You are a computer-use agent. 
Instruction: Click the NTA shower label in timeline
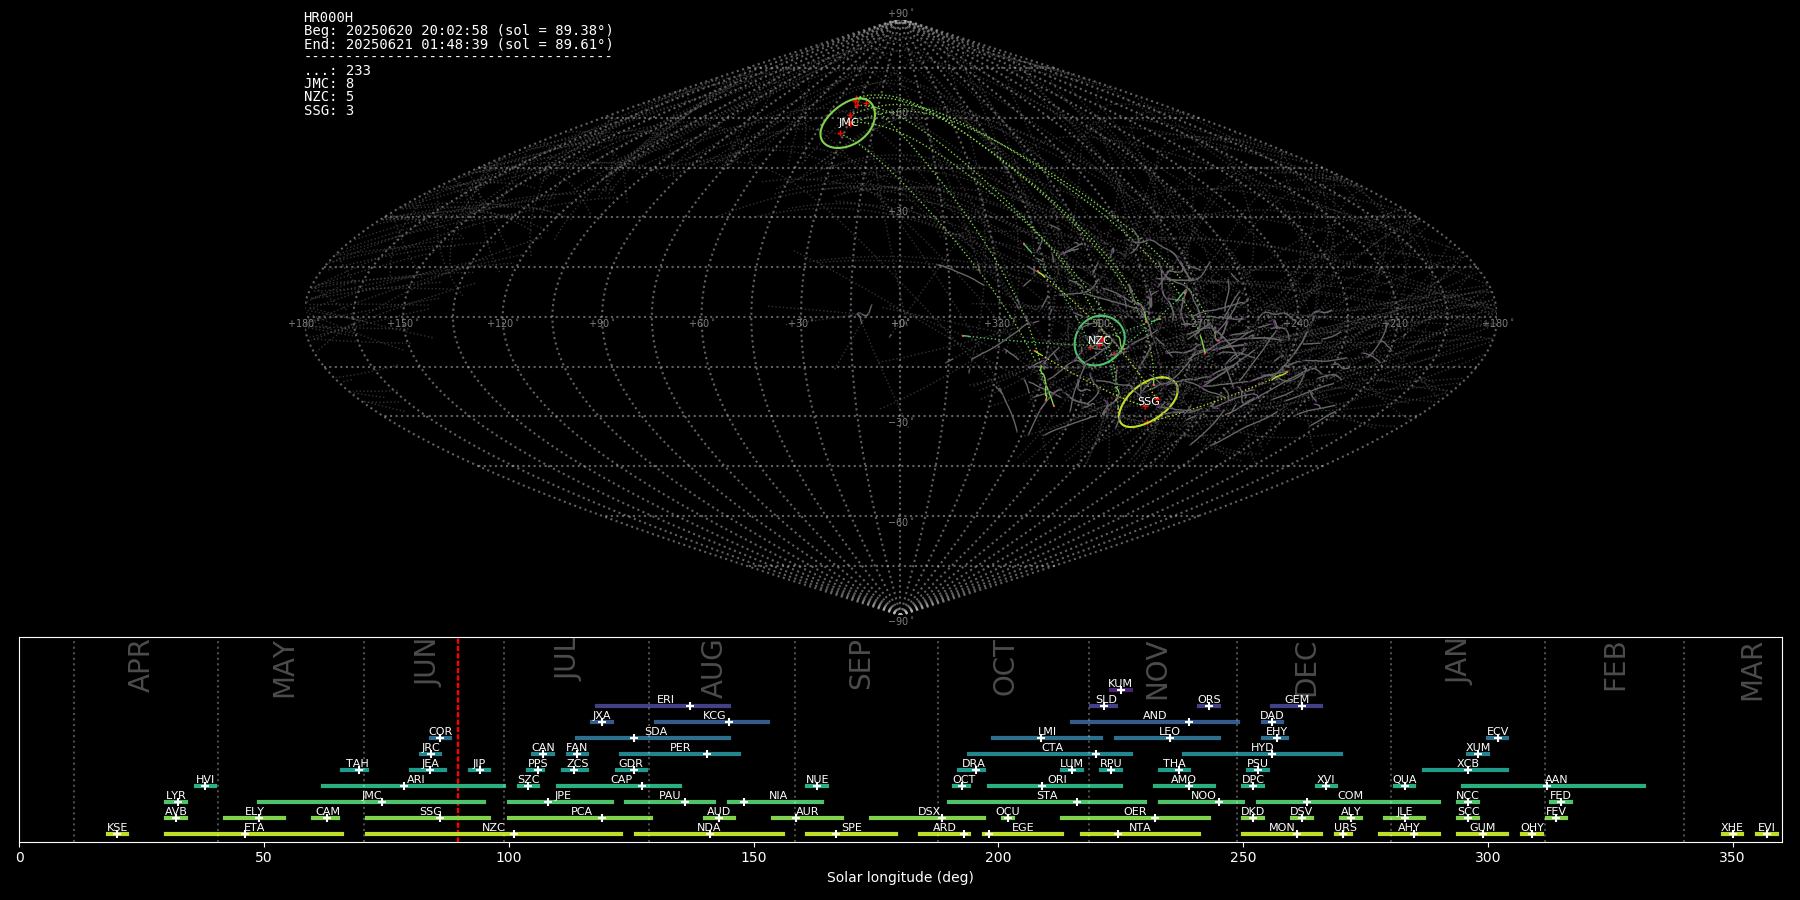[x=1140, y=828]
